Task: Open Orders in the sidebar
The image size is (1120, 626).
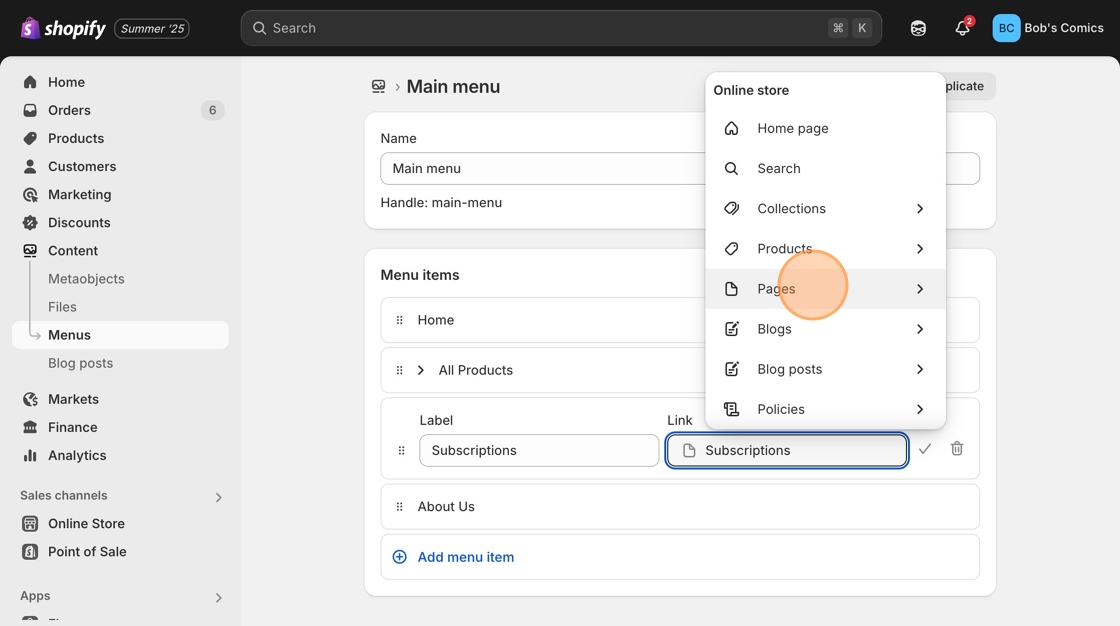Action: [x=69, y=110]
